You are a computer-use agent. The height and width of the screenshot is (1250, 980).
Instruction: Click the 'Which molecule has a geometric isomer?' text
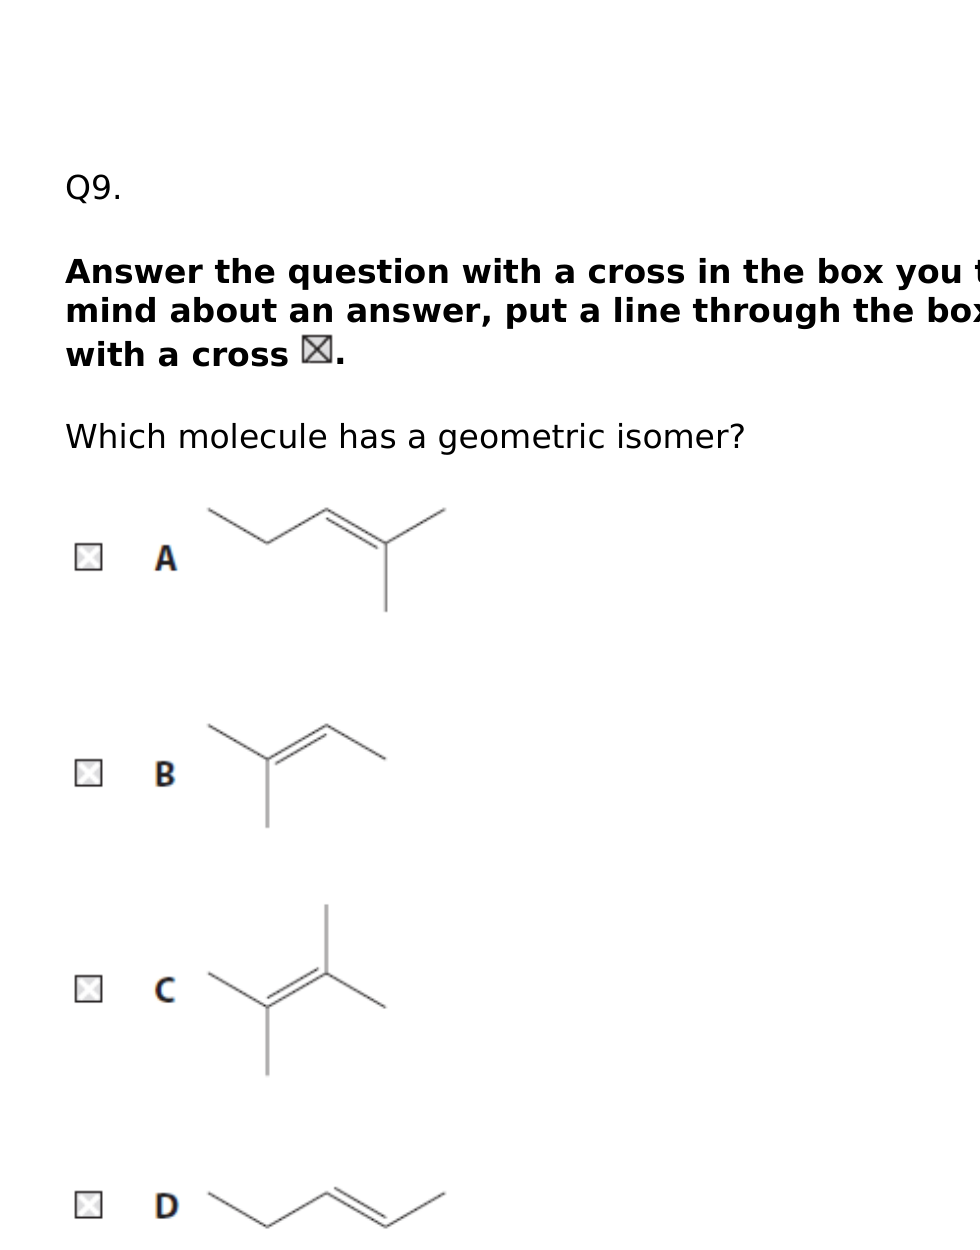tap(405, 438)
